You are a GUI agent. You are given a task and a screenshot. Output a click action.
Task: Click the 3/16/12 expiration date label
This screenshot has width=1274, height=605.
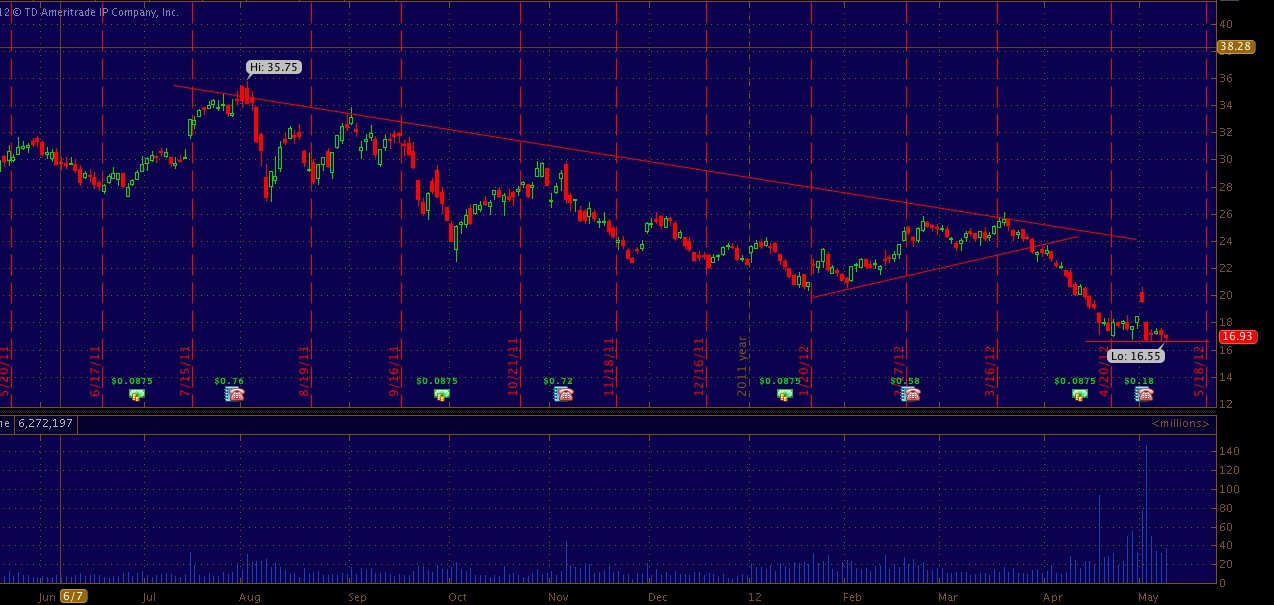(990, 370)
